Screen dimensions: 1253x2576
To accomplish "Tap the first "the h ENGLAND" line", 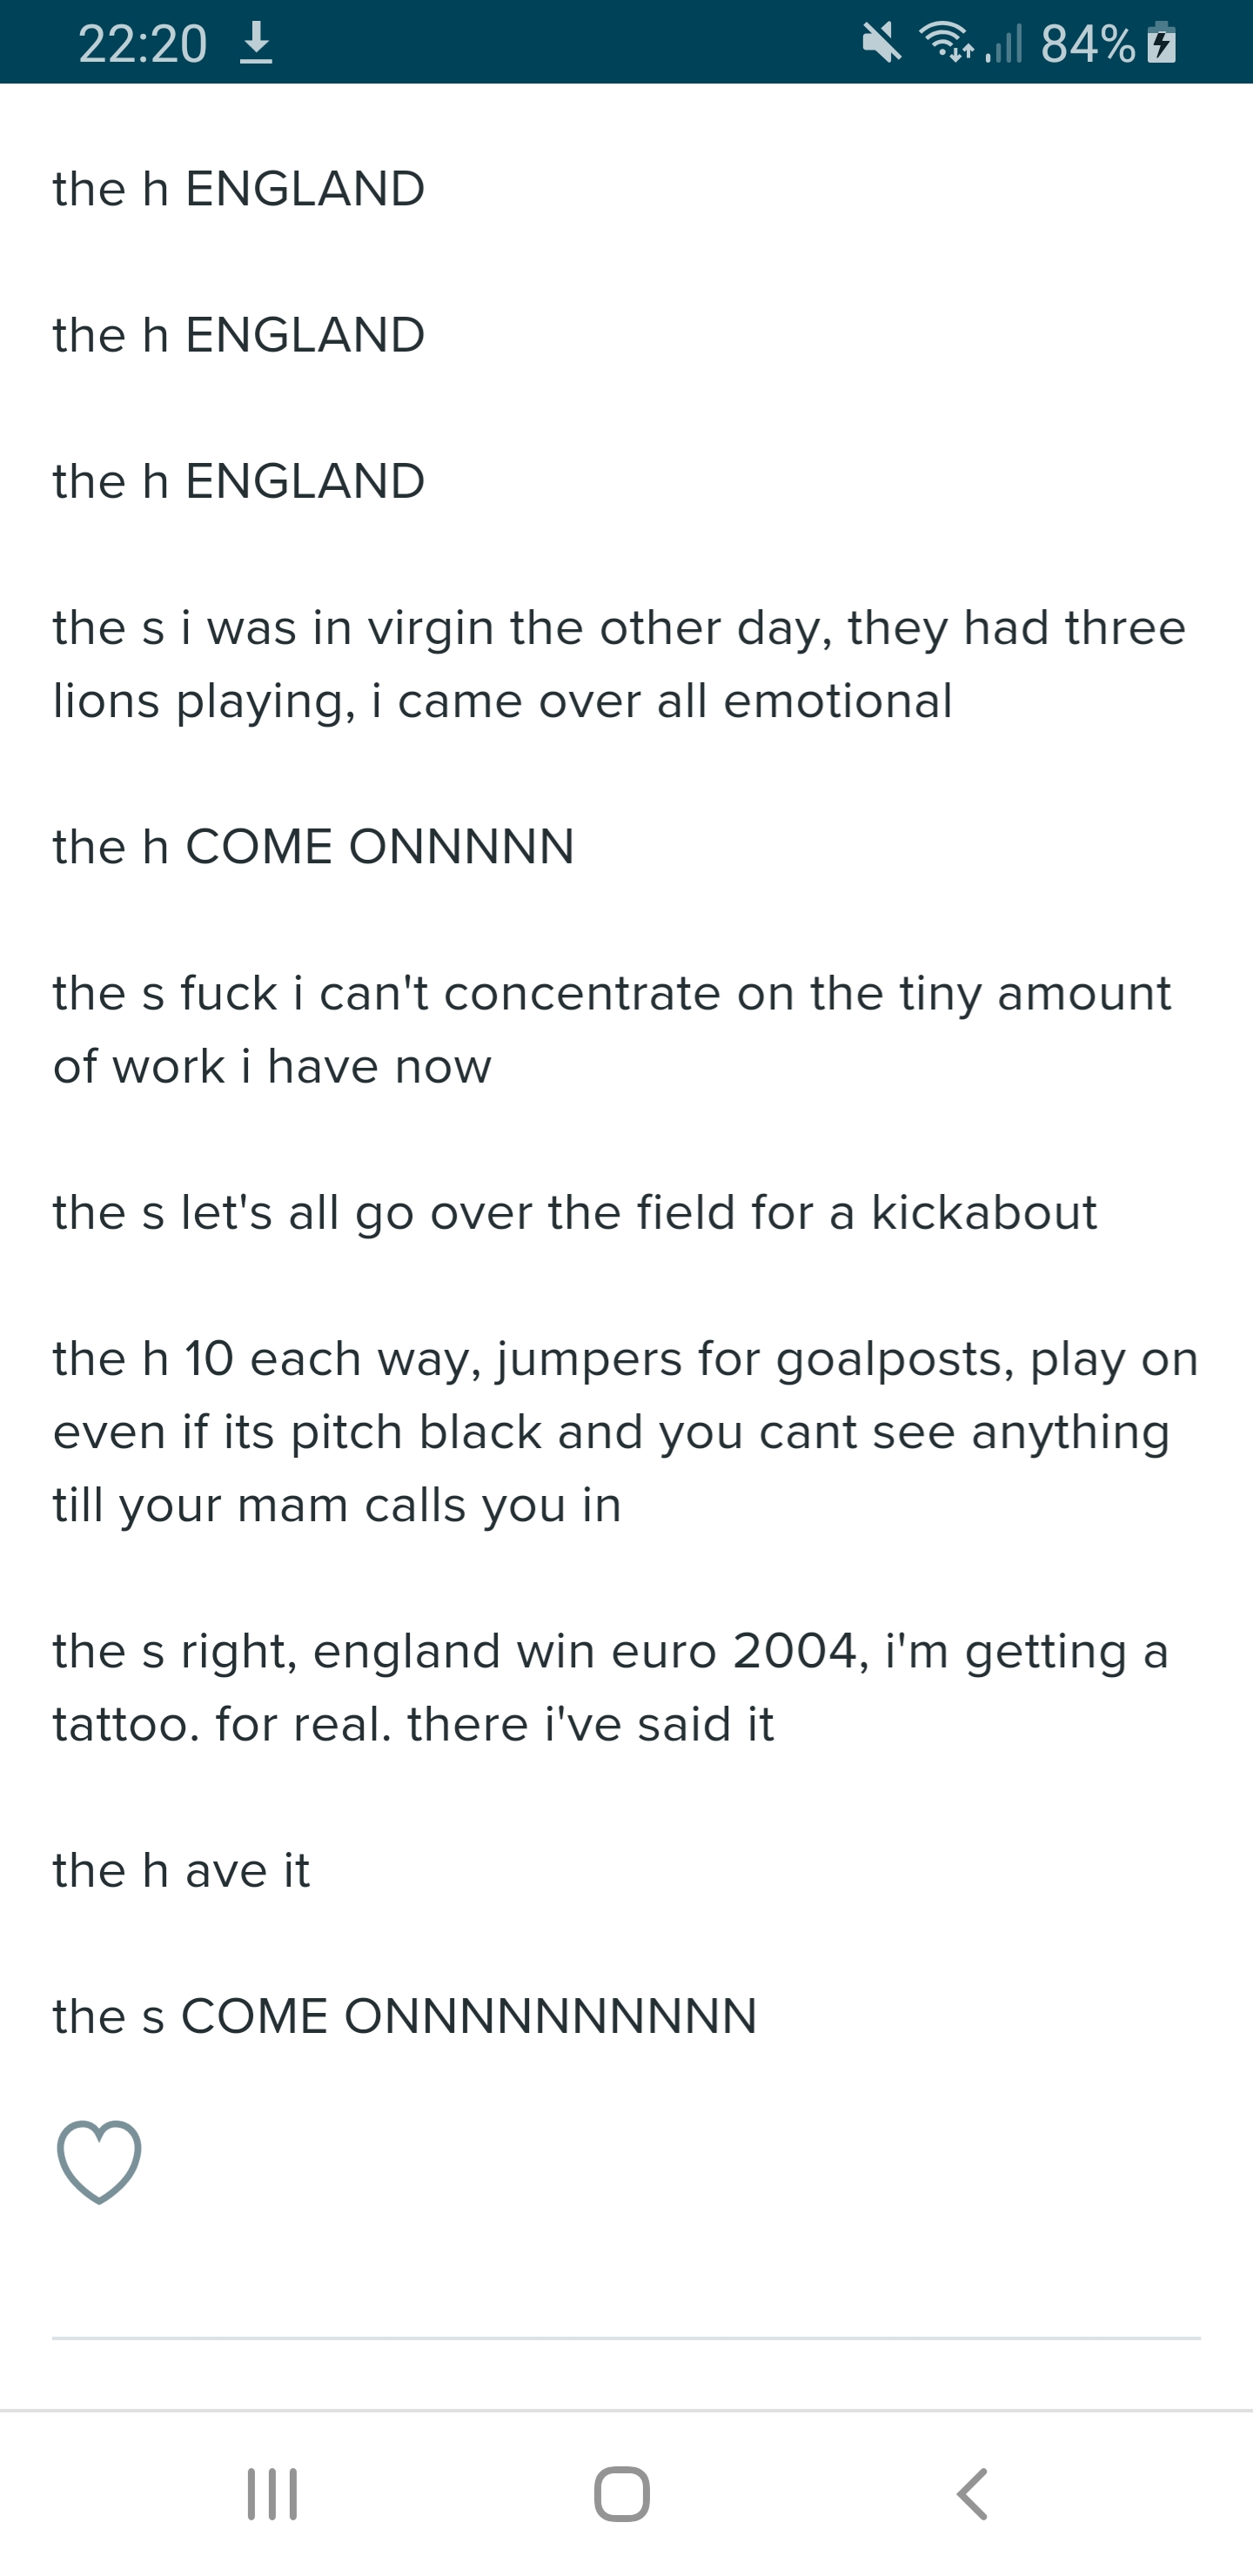I will (239, 189).
